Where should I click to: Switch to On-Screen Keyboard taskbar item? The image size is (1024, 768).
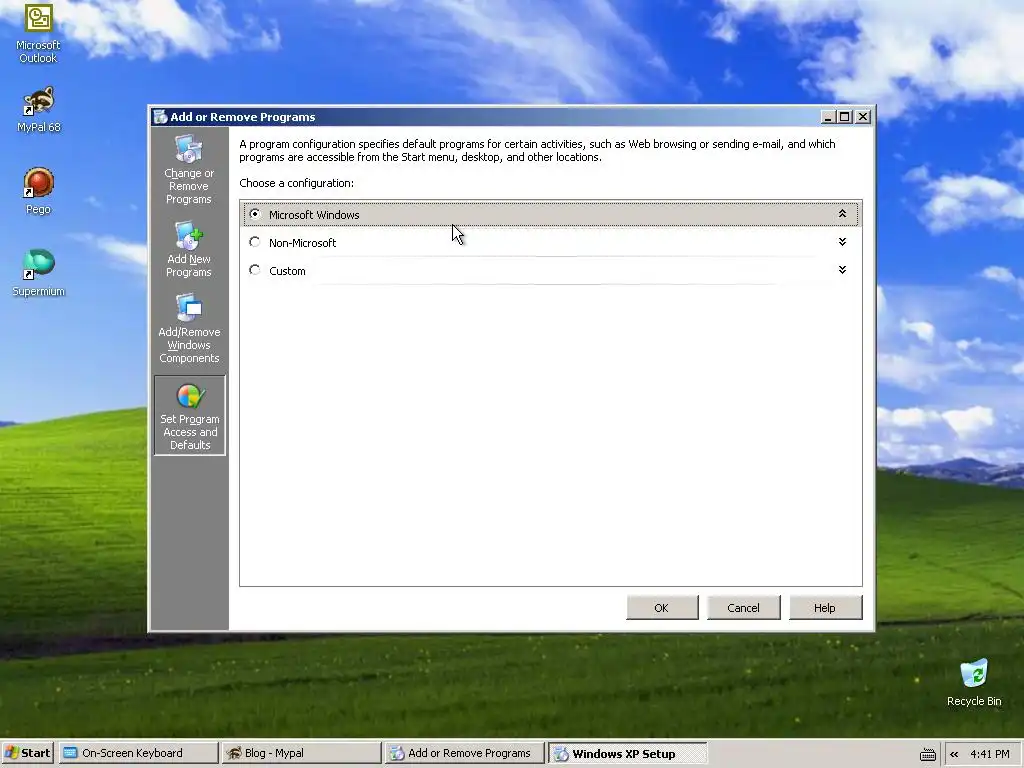[138, 754]
